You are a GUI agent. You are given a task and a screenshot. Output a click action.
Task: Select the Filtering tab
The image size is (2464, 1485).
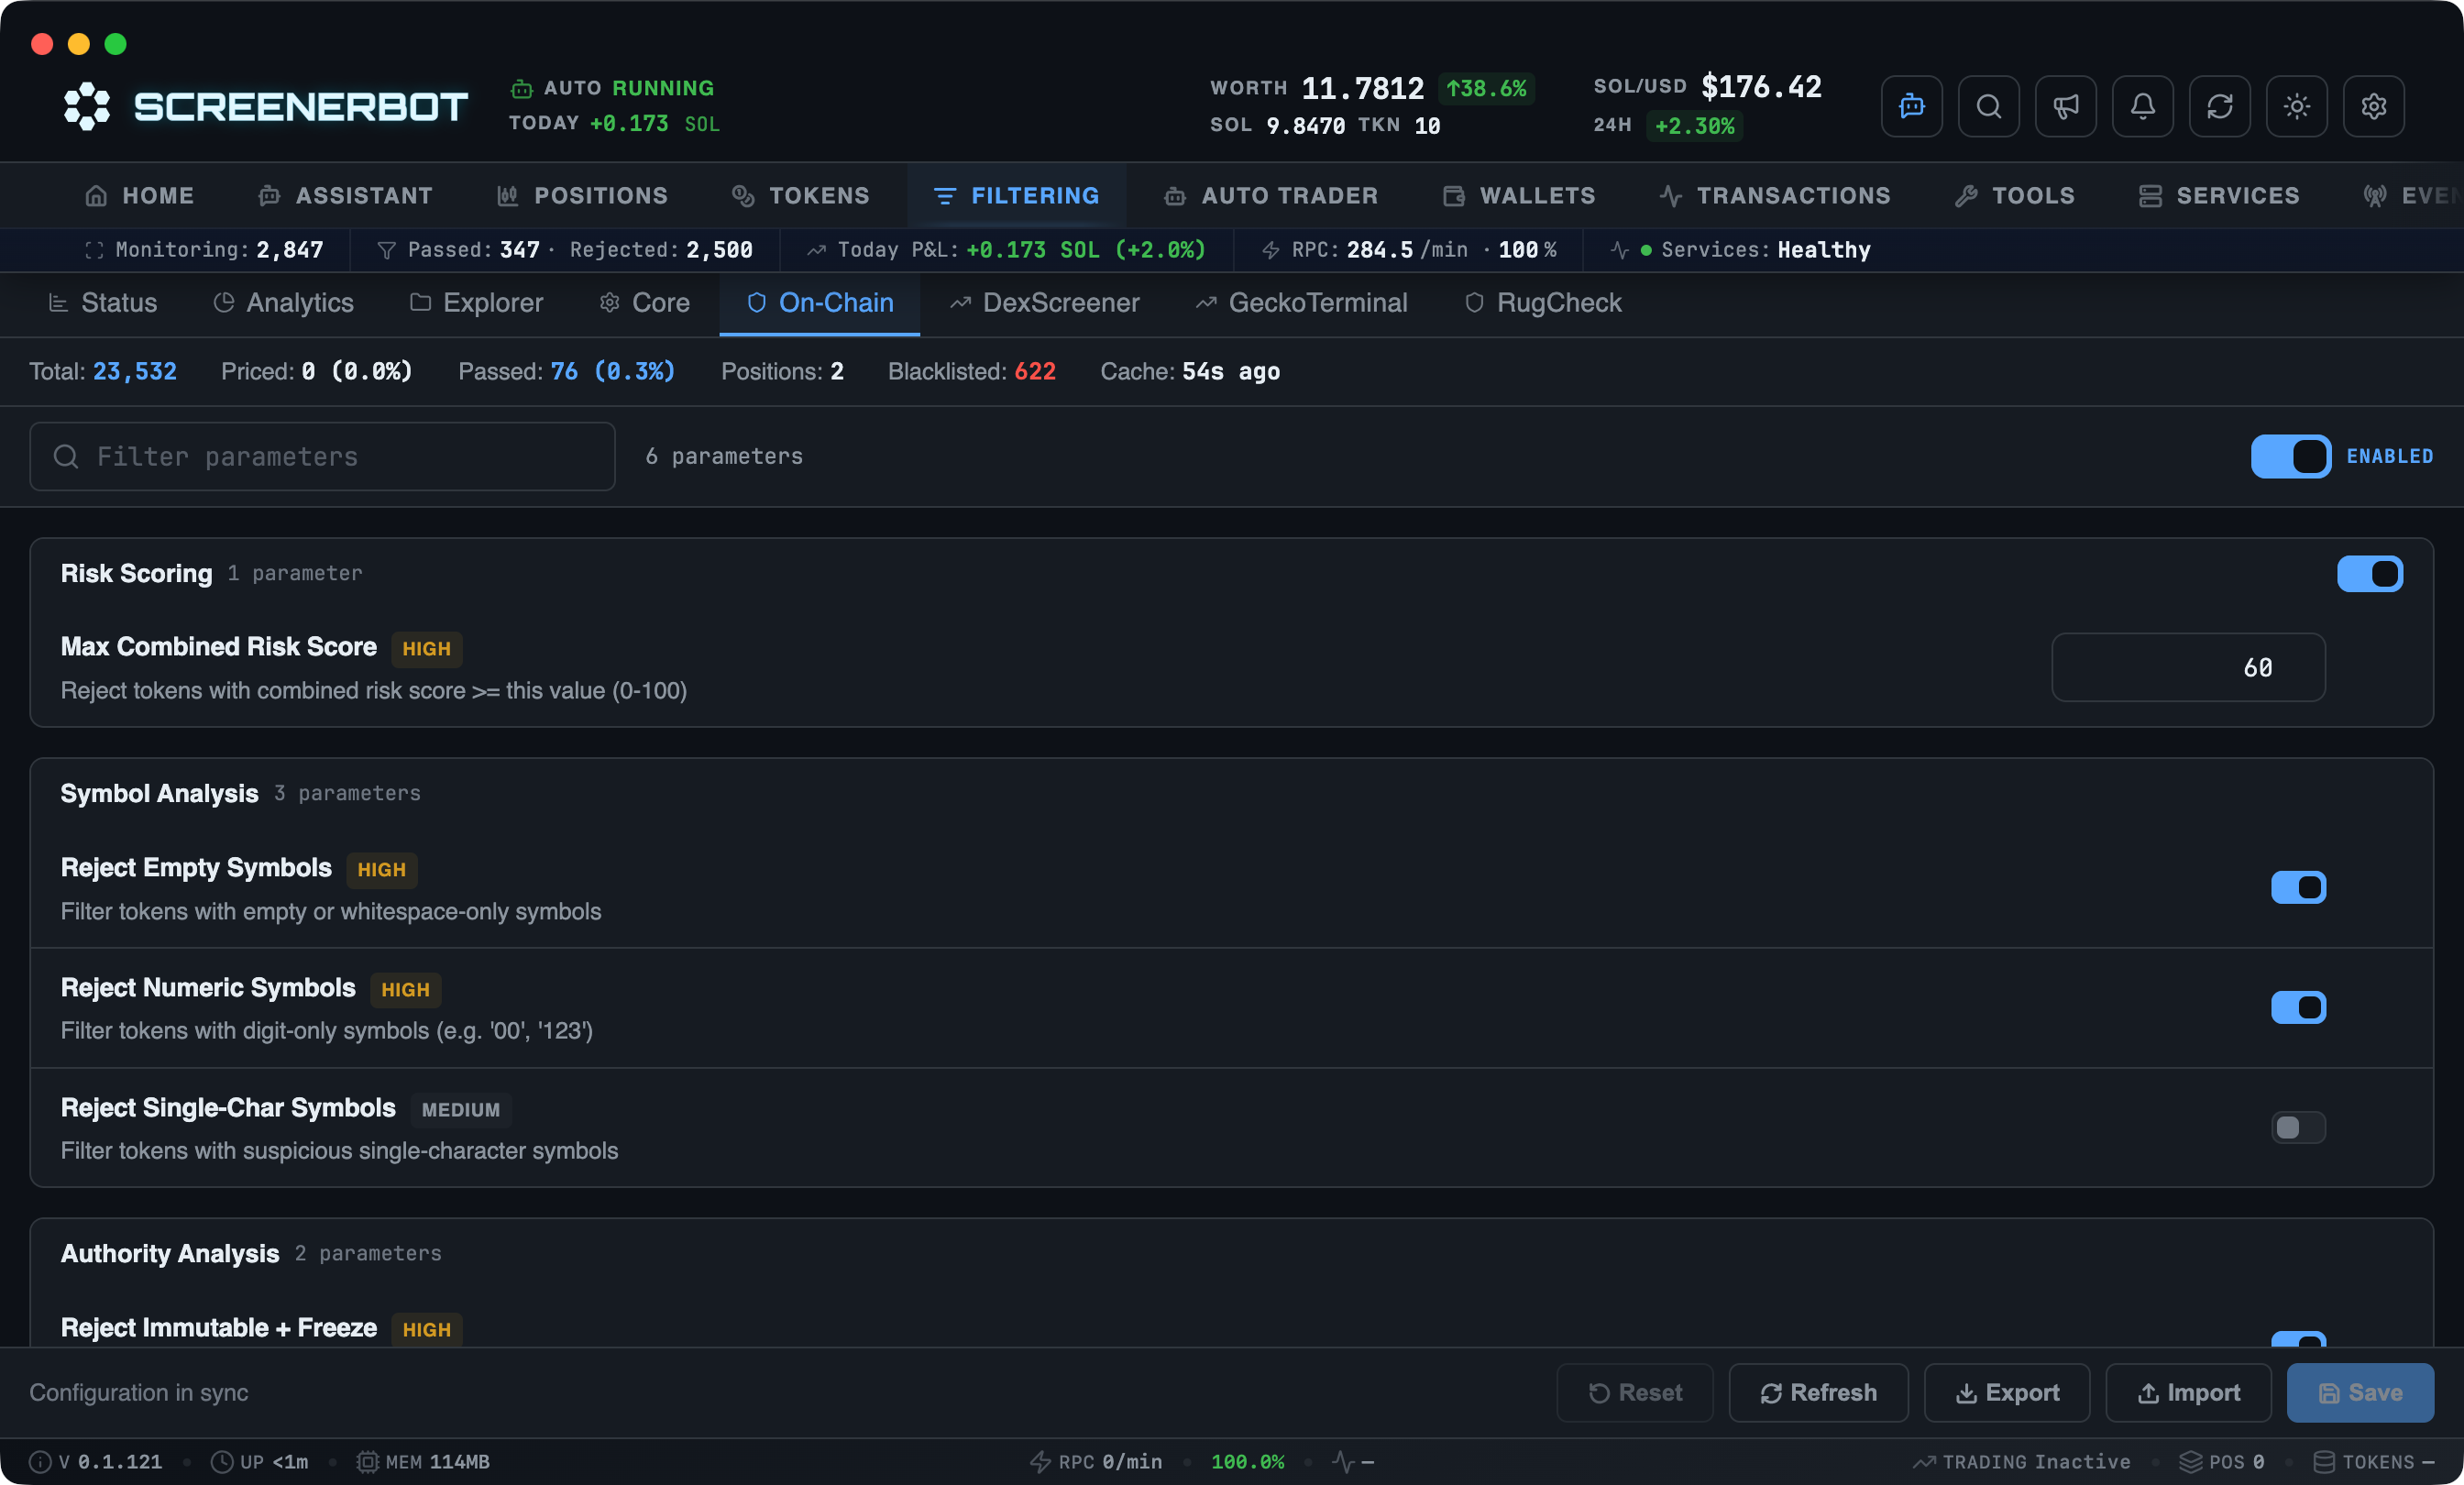pos(1016,196)
